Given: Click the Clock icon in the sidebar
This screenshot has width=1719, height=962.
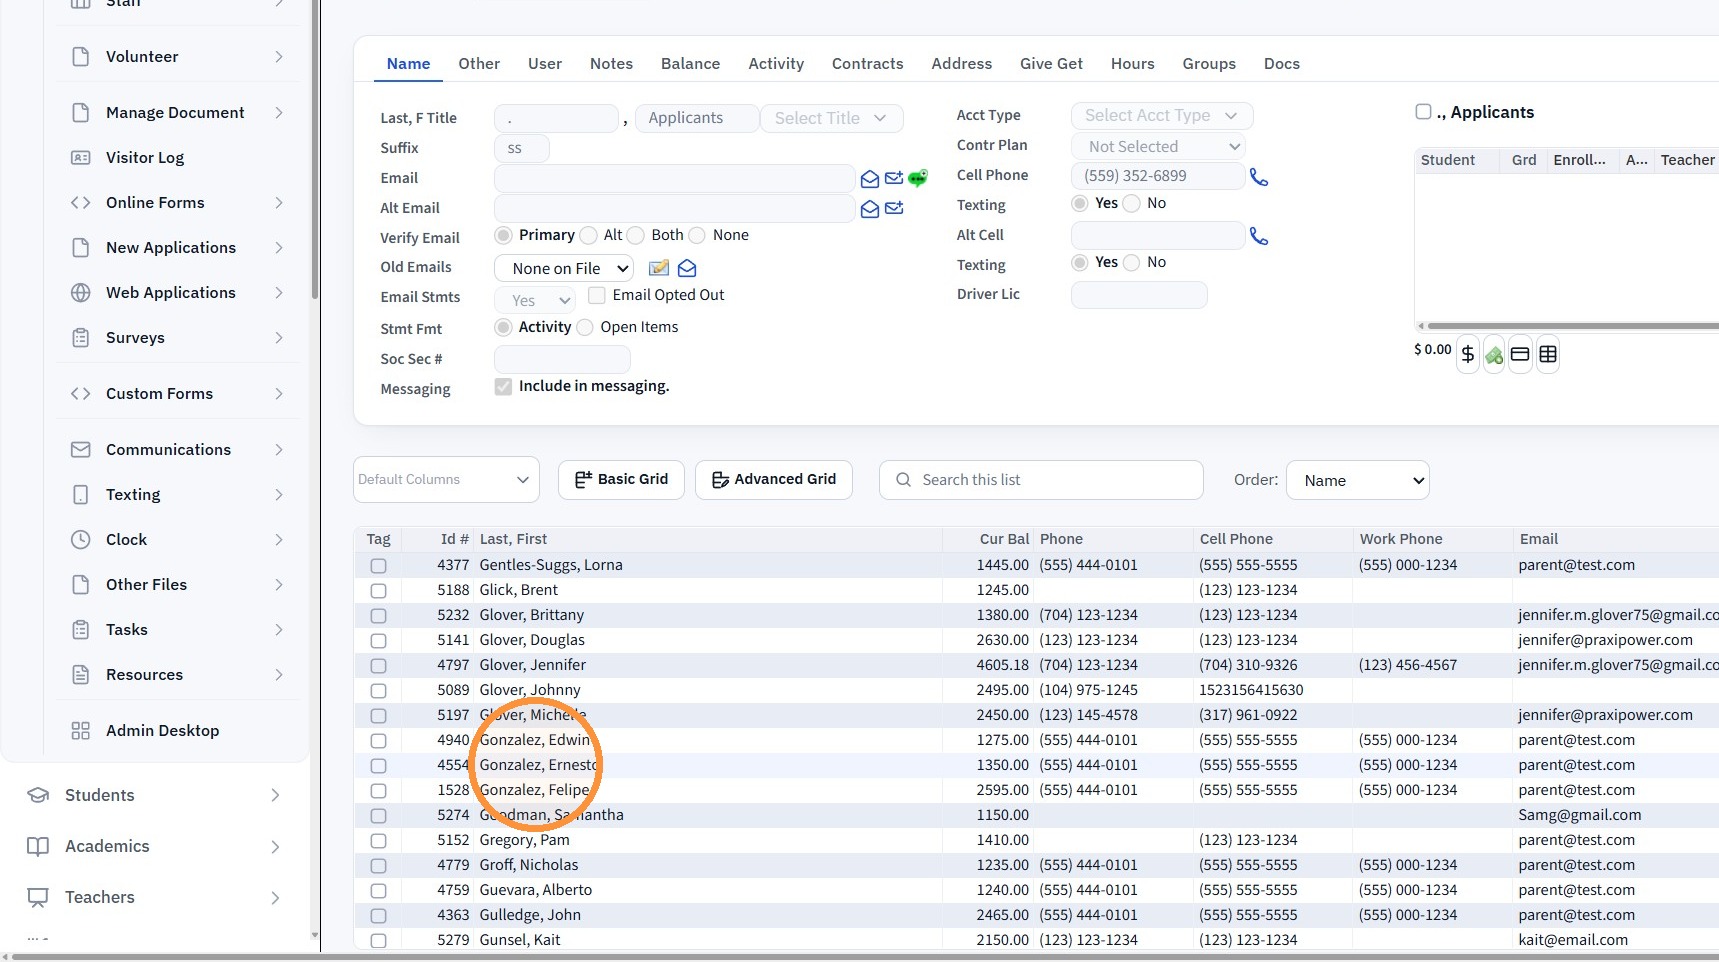Looking at the screenshot, I should 81,539.
